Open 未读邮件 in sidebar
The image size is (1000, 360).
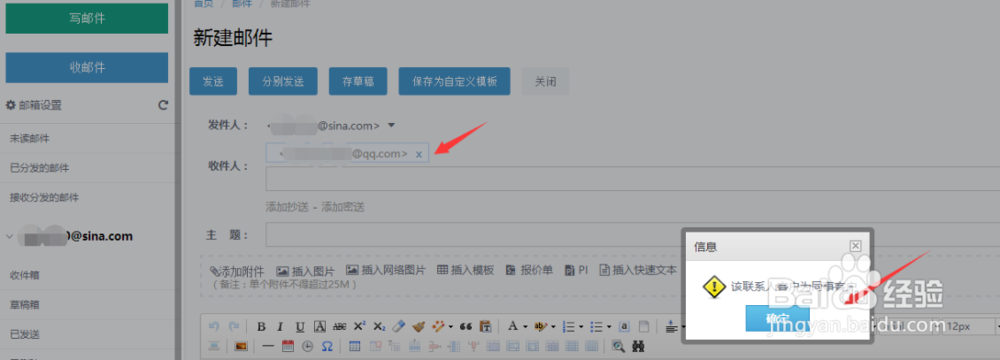click(x=30, y=139)
